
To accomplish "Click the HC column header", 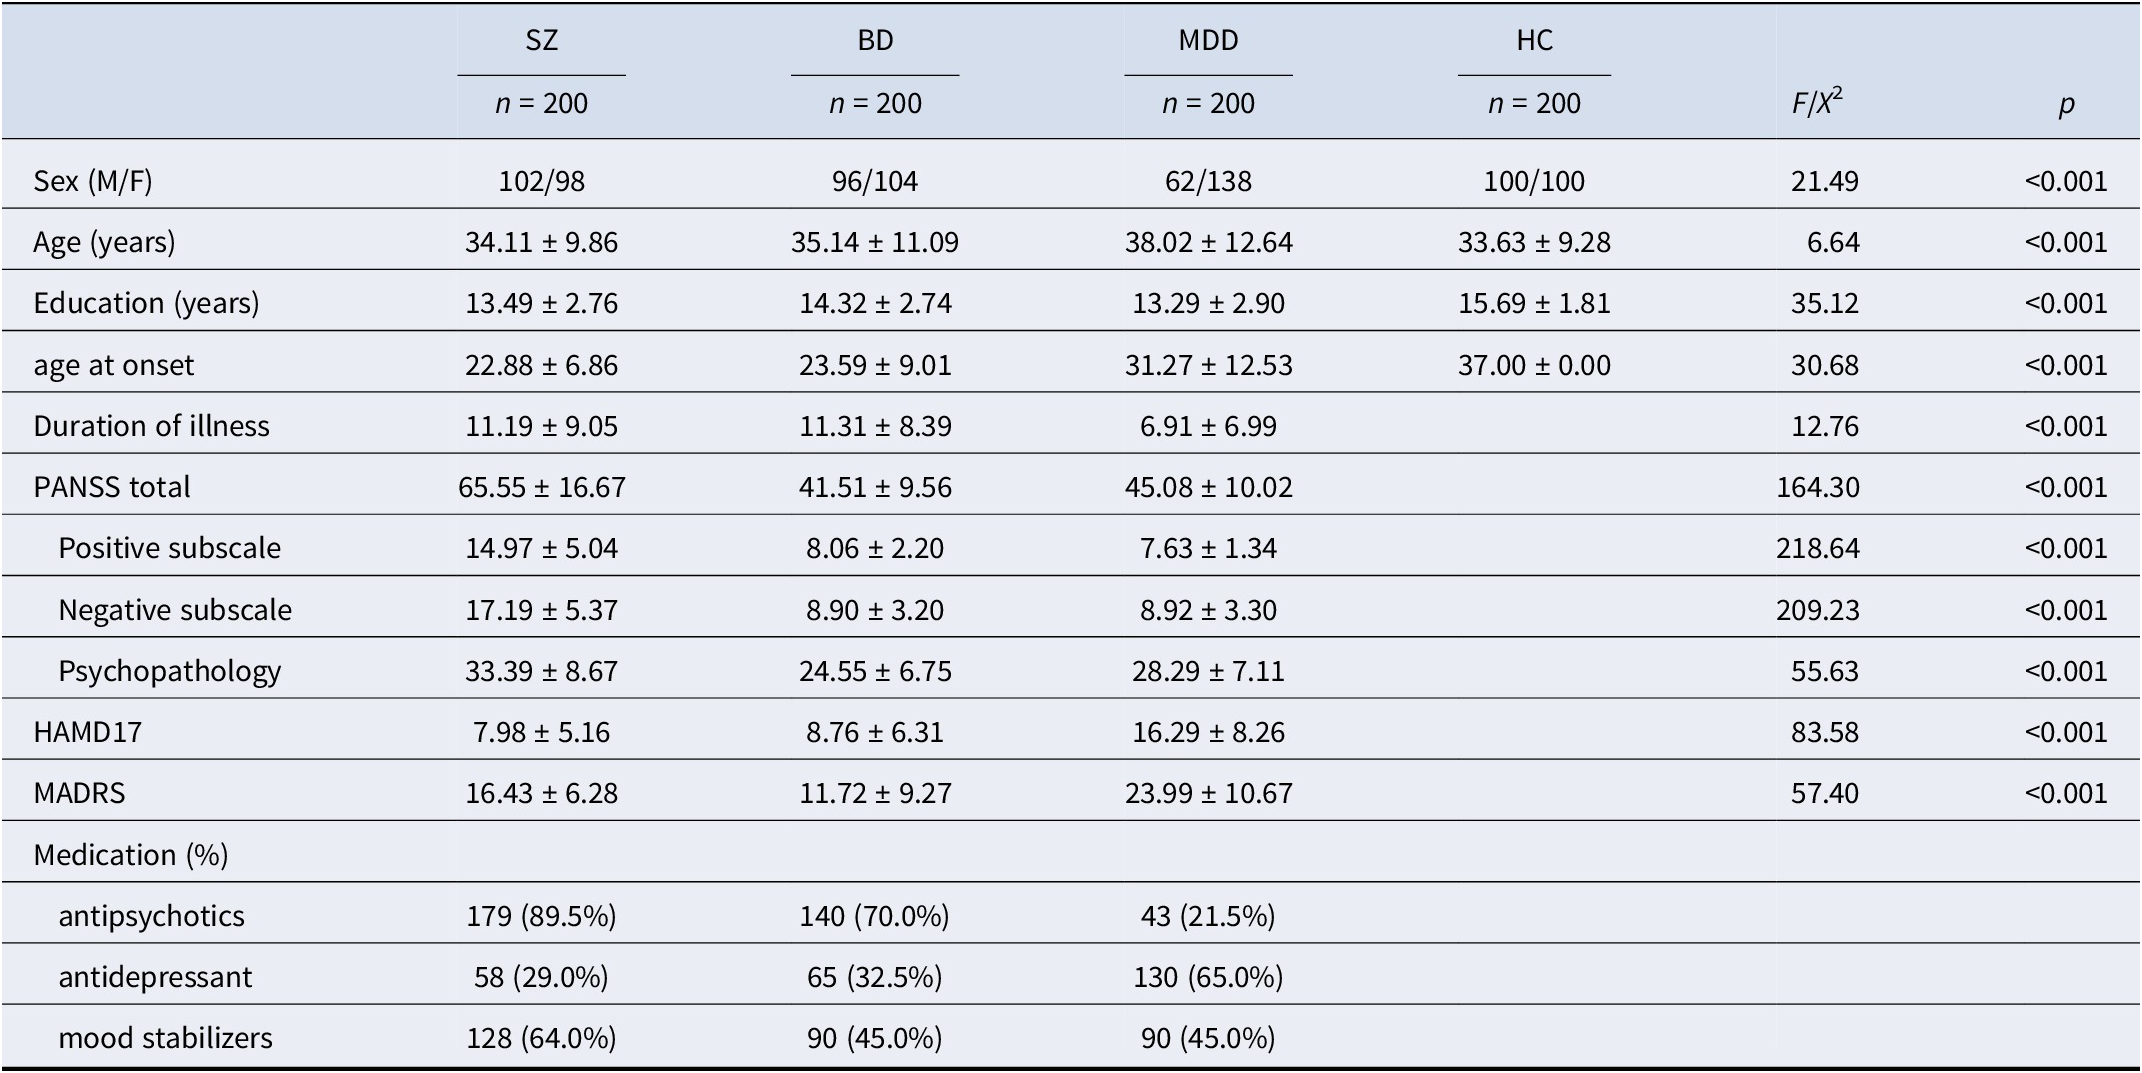I will (1534, 40).
